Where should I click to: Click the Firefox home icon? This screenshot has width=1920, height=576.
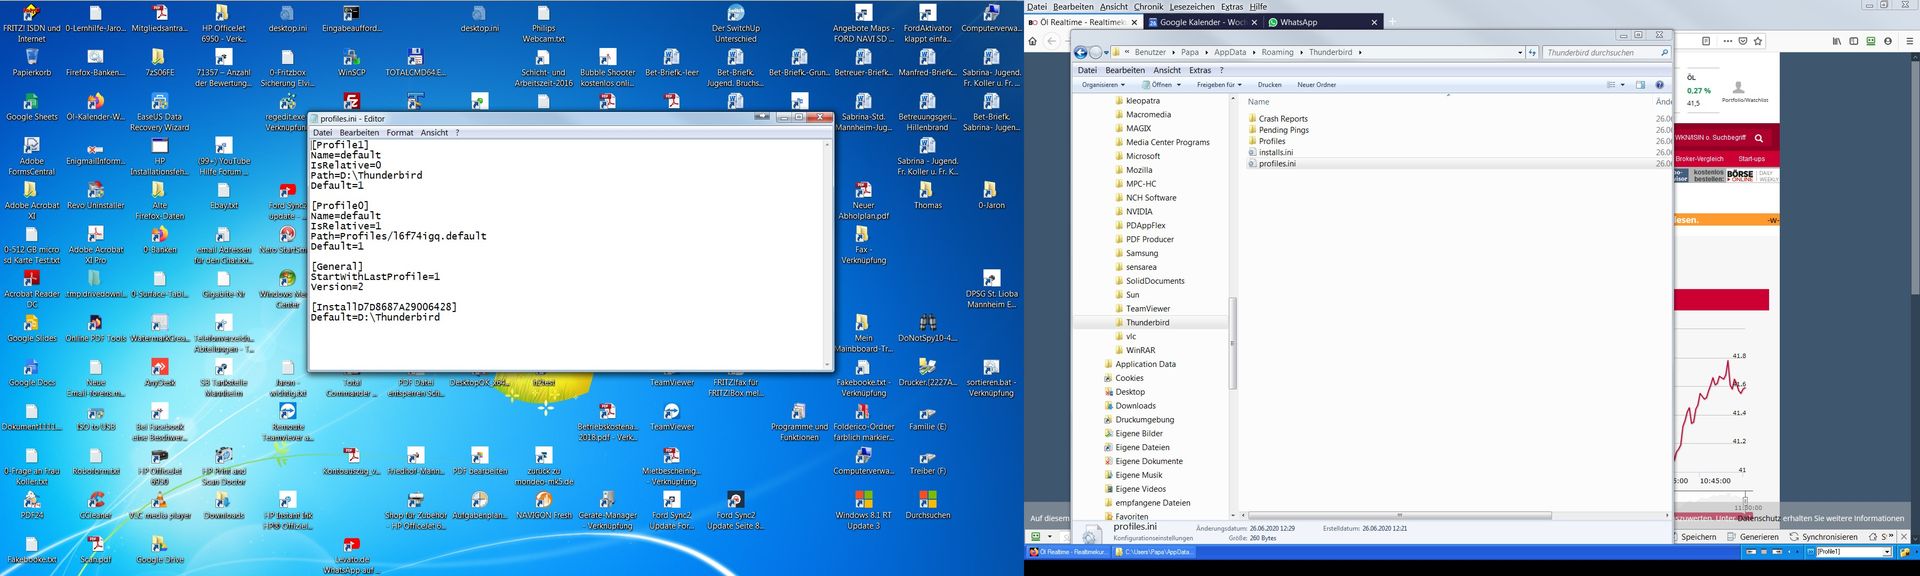click(x=1033, y=41)
